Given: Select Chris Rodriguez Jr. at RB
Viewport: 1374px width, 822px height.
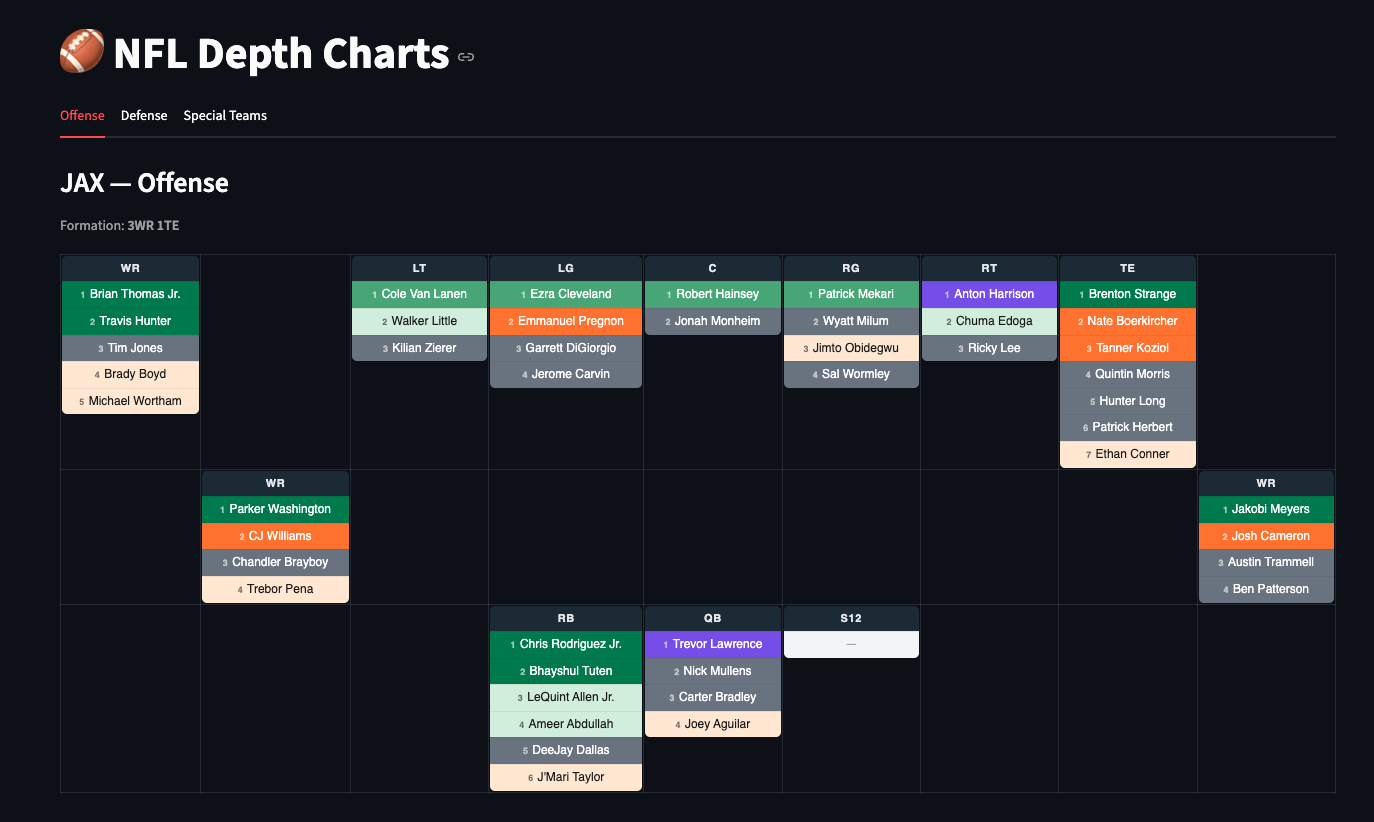Looking at the screenshot, I should click(566, 644).
